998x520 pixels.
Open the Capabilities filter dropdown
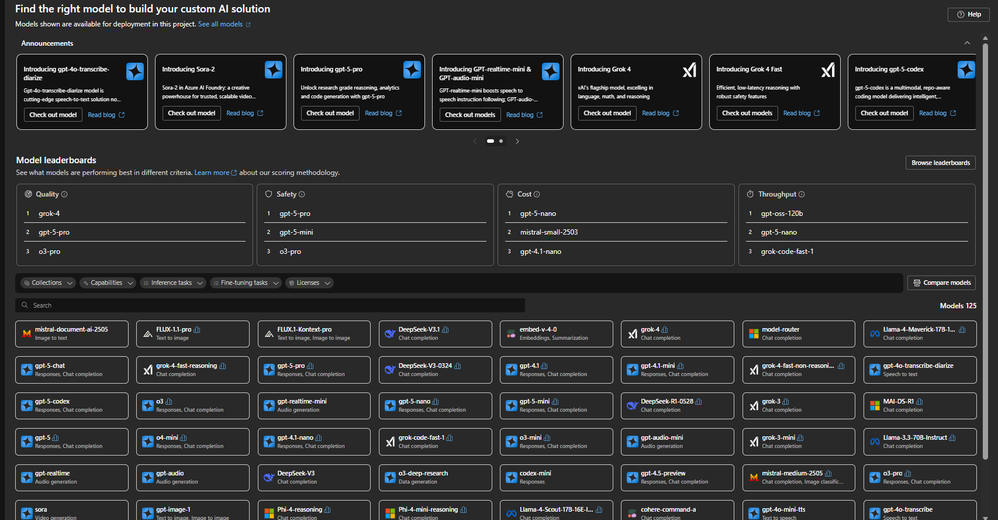107,283
